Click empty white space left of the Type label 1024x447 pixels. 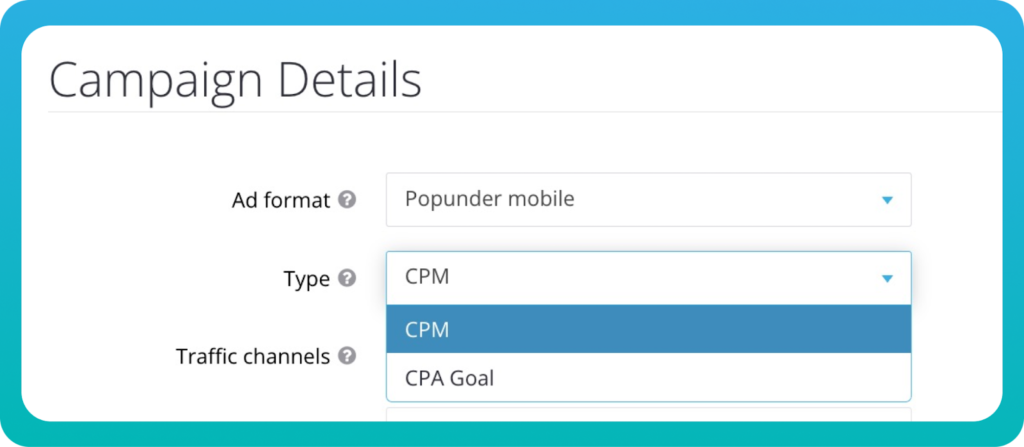pos(150,279)
